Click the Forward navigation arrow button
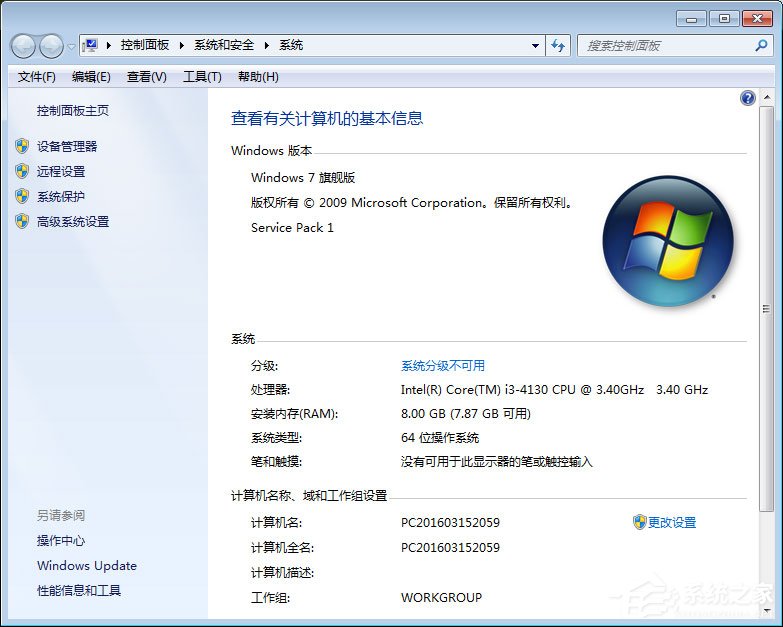 (51, 46)
